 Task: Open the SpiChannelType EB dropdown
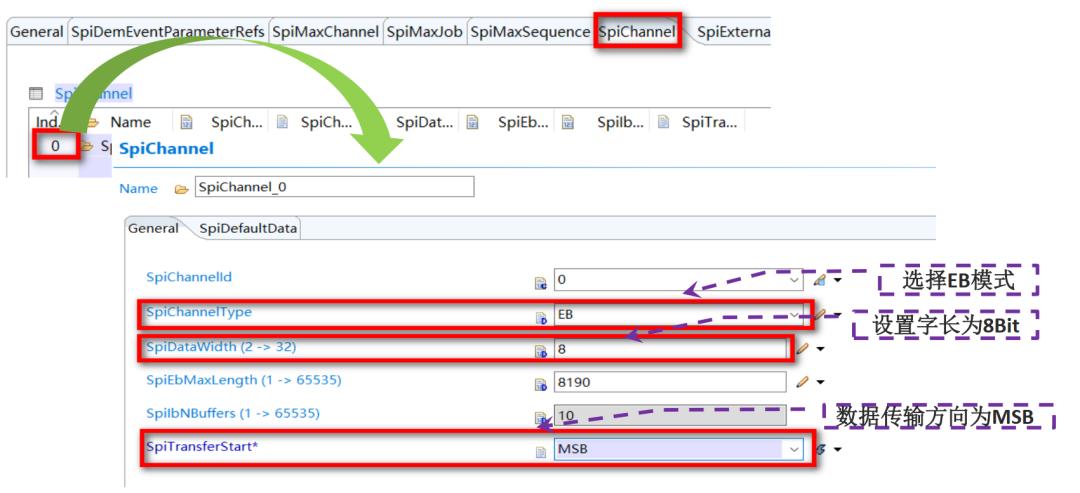[x=795, y=315]
